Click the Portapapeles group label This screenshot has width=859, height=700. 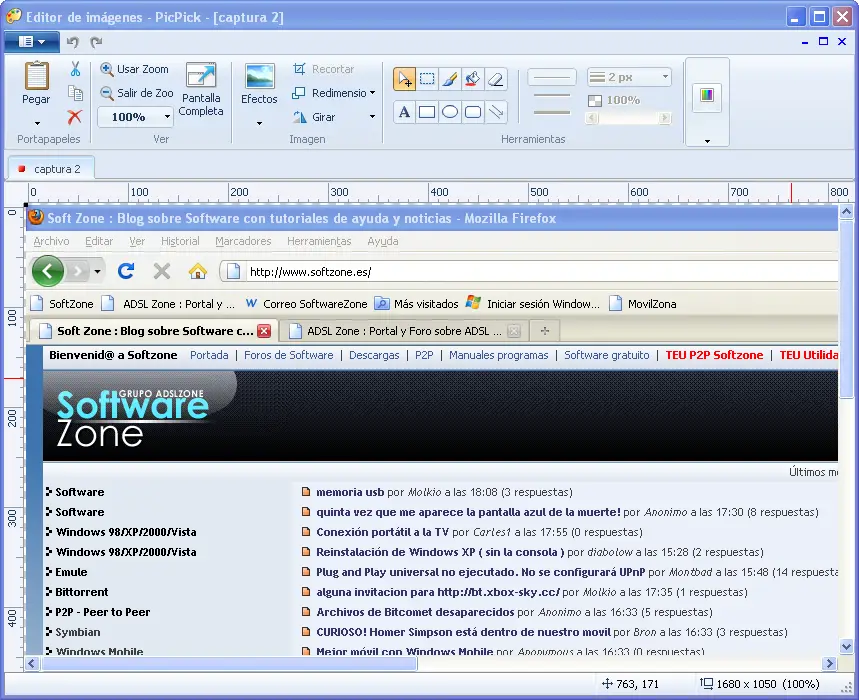(49, 139)
